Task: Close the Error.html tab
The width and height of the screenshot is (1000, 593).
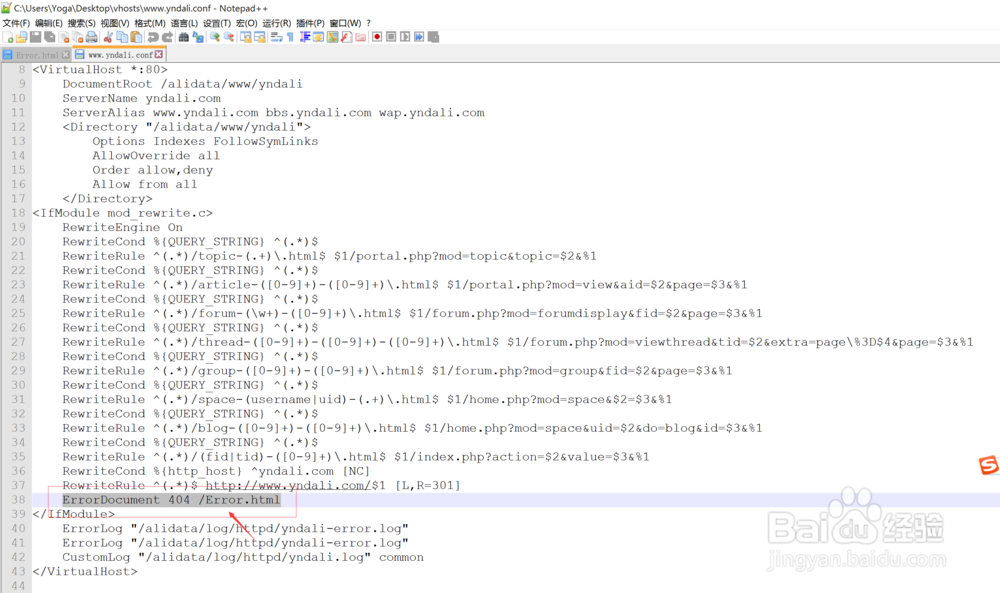Action: pyautogui.click(x=66, y=55)
